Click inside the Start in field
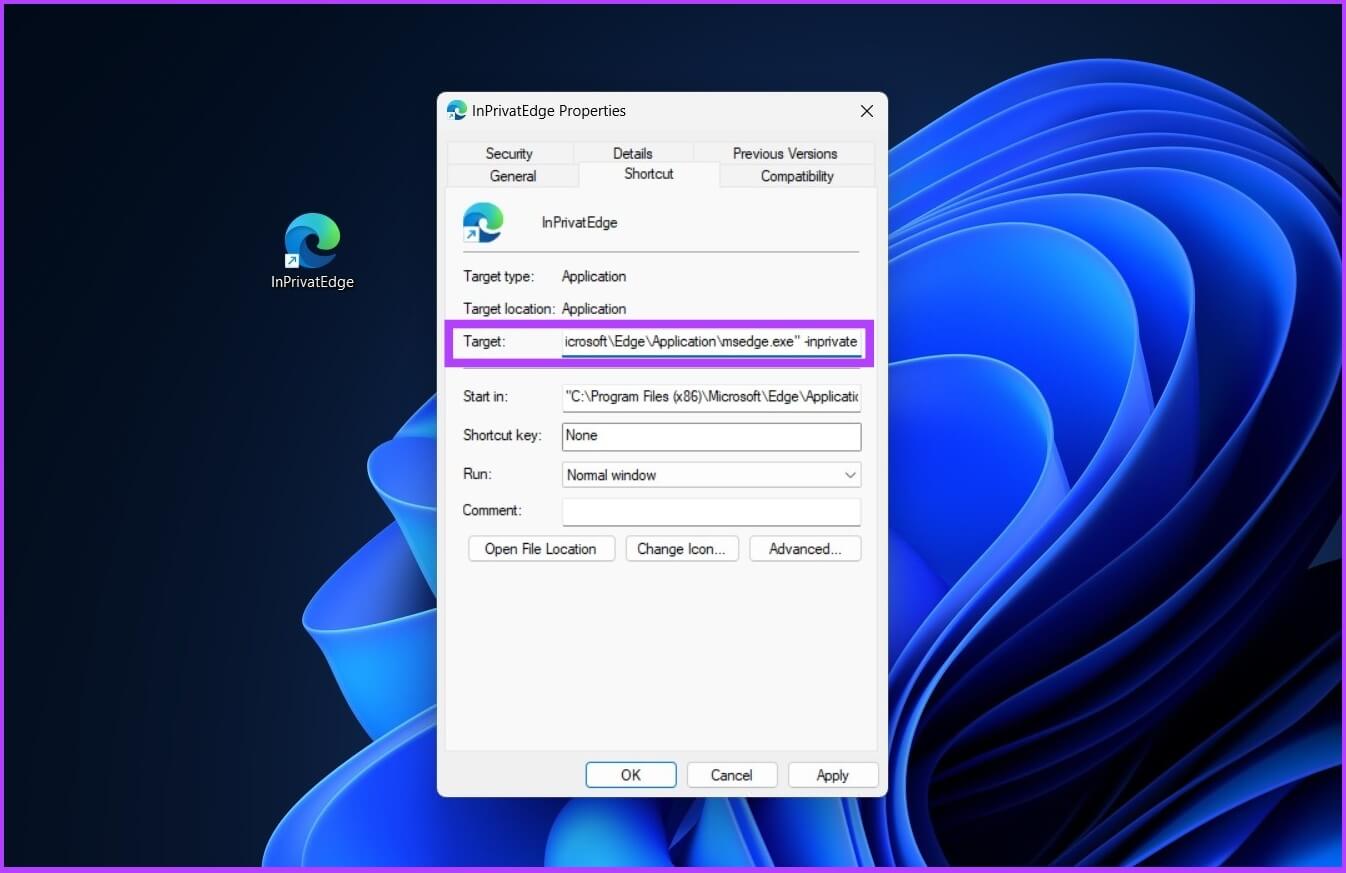This screenshot has height=873, width=1346. pyautogui.click(x=711, y=397)
